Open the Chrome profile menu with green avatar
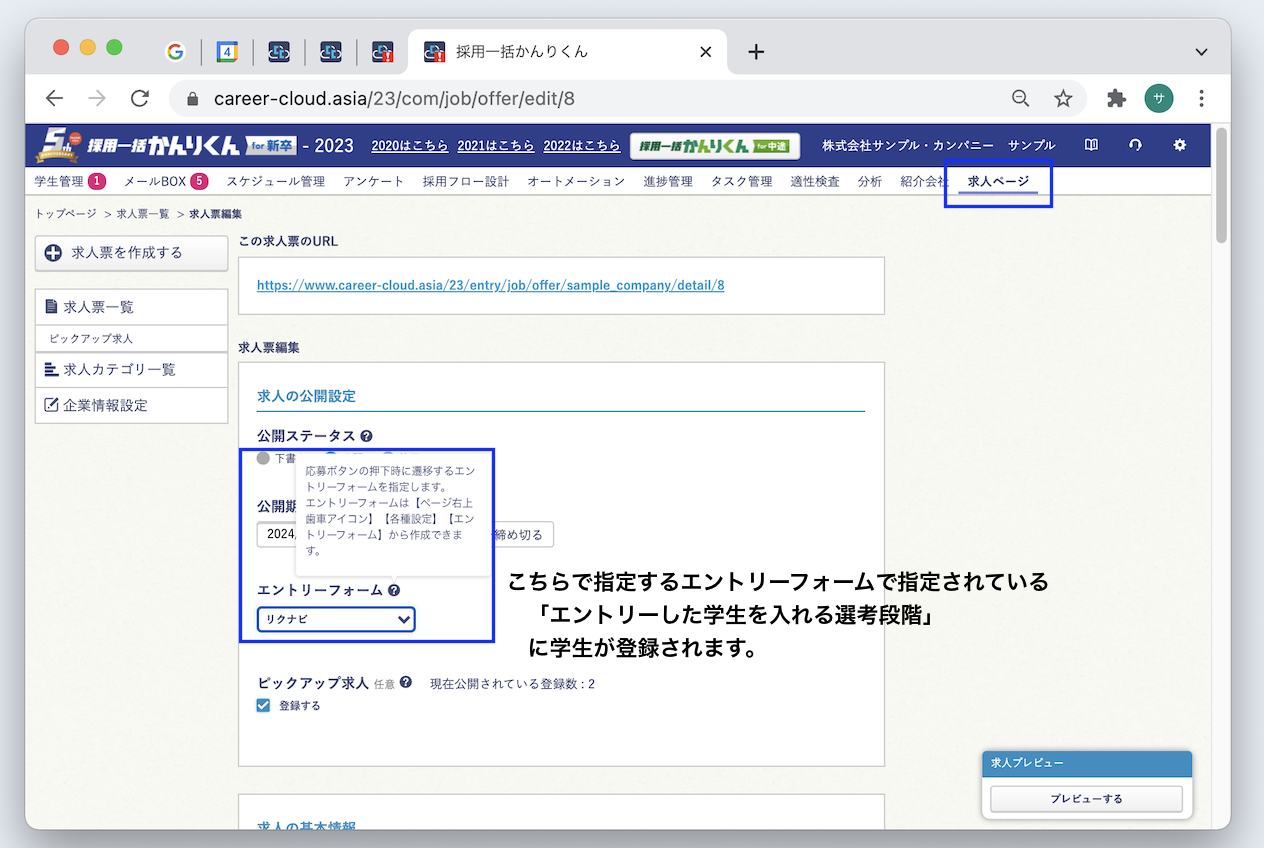Viewport: 1264px width, 848px height. tap(1158, 99)
